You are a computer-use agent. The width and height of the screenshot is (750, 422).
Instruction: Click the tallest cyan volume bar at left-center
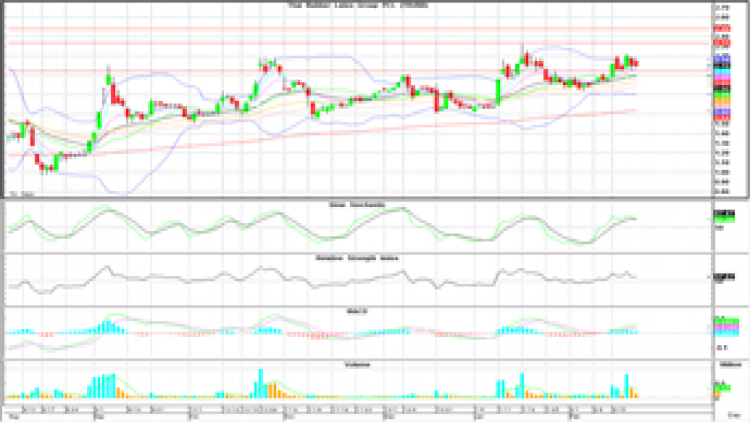[259, 384]
